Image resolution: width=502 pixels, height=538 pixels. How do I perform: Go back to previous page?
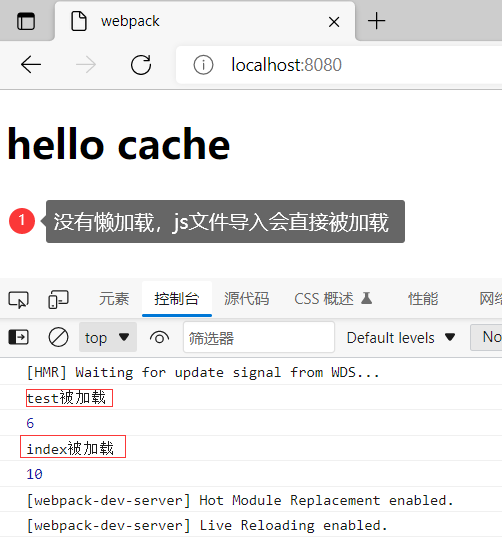point(31,65)
